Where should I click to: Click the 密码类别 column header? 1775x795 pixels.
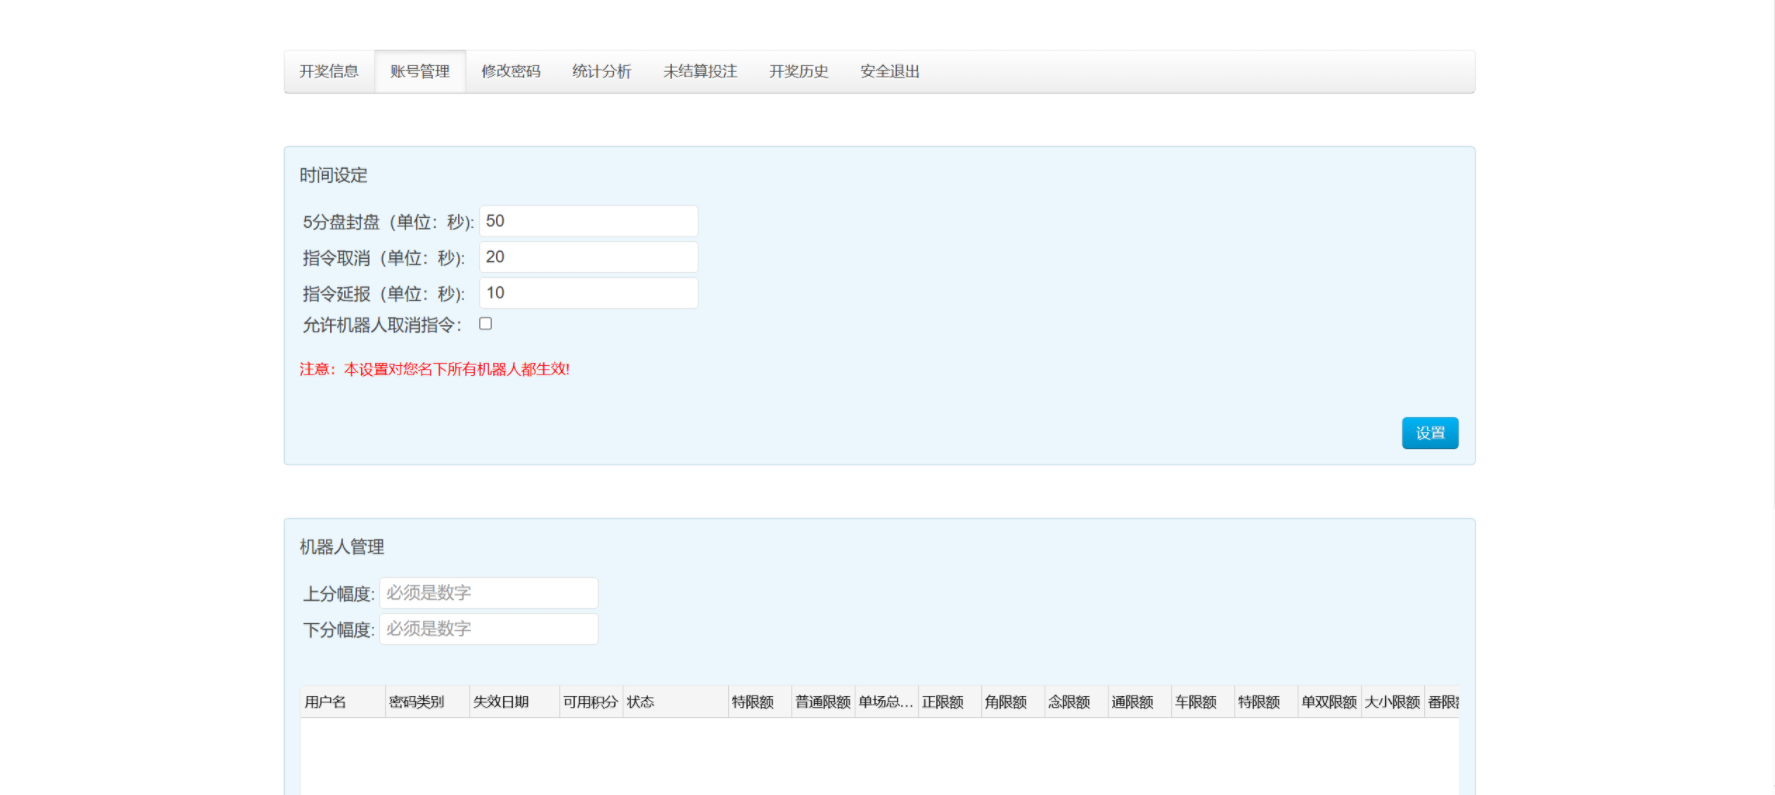[425, 702]
